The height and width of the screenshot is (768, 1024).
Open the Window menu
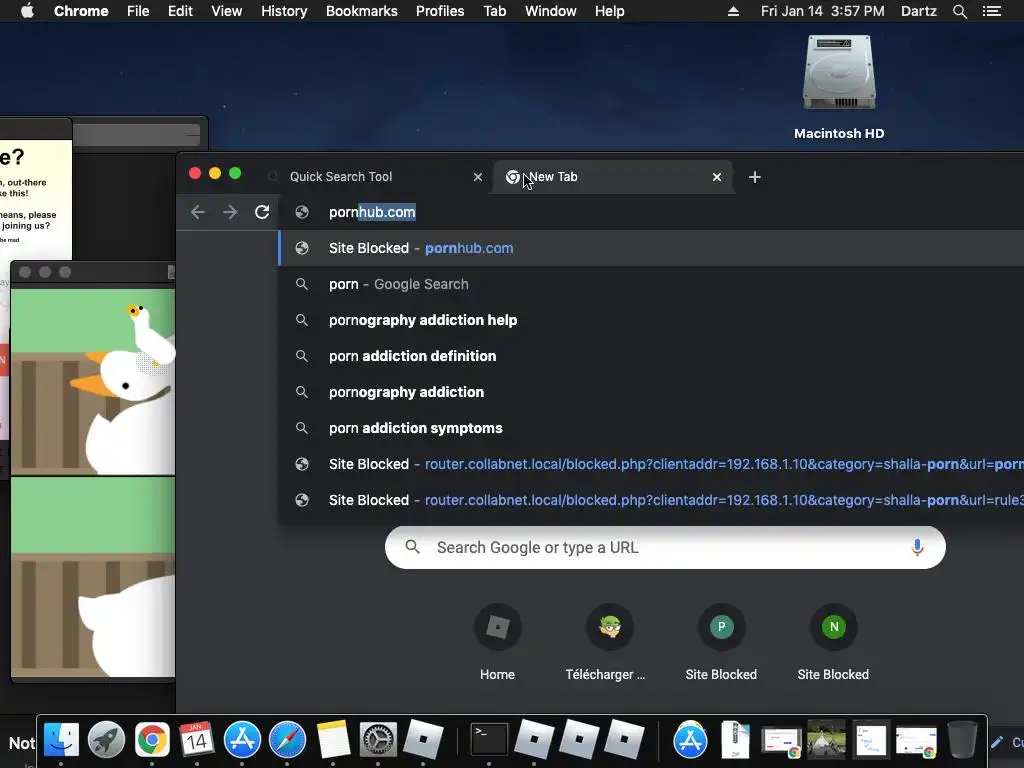(x=551, y=11)
